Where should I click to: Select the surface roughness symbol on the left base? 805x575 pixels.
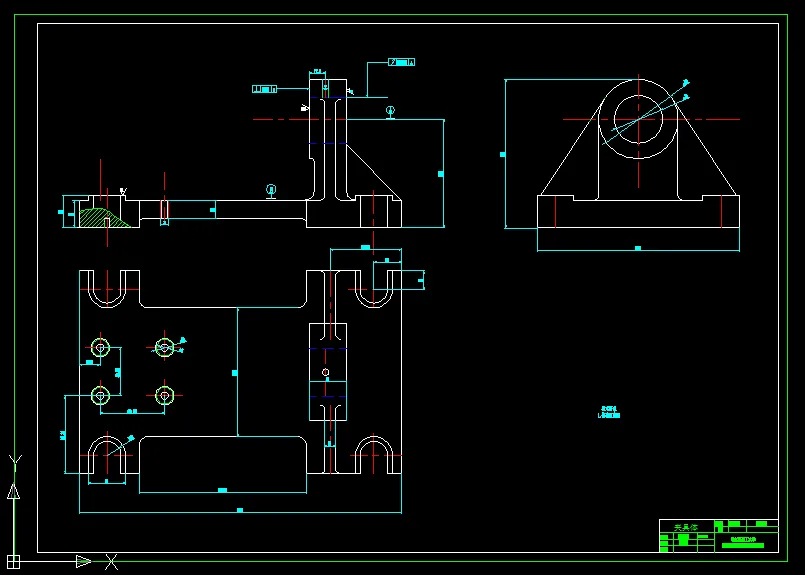123,191
